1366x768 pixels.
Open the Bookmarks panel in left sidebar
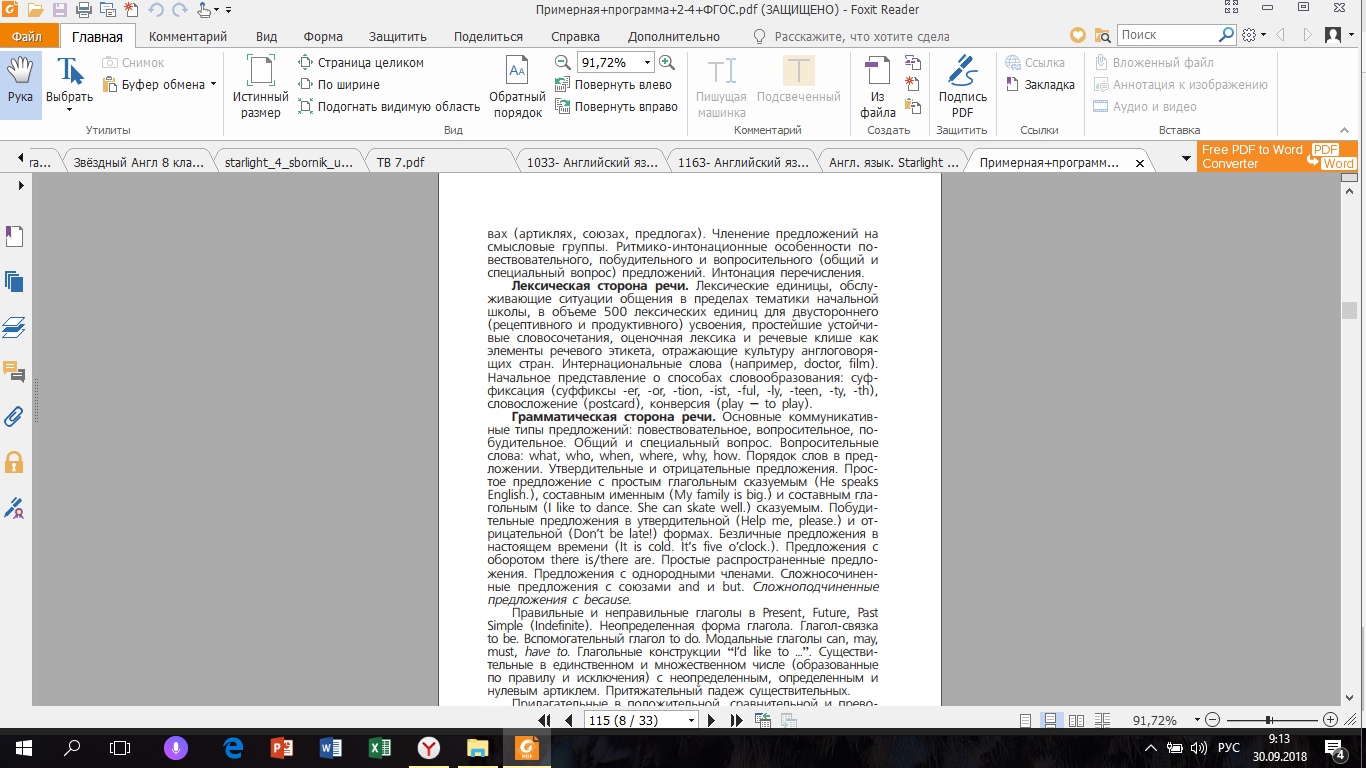click(x=14, y=237)
